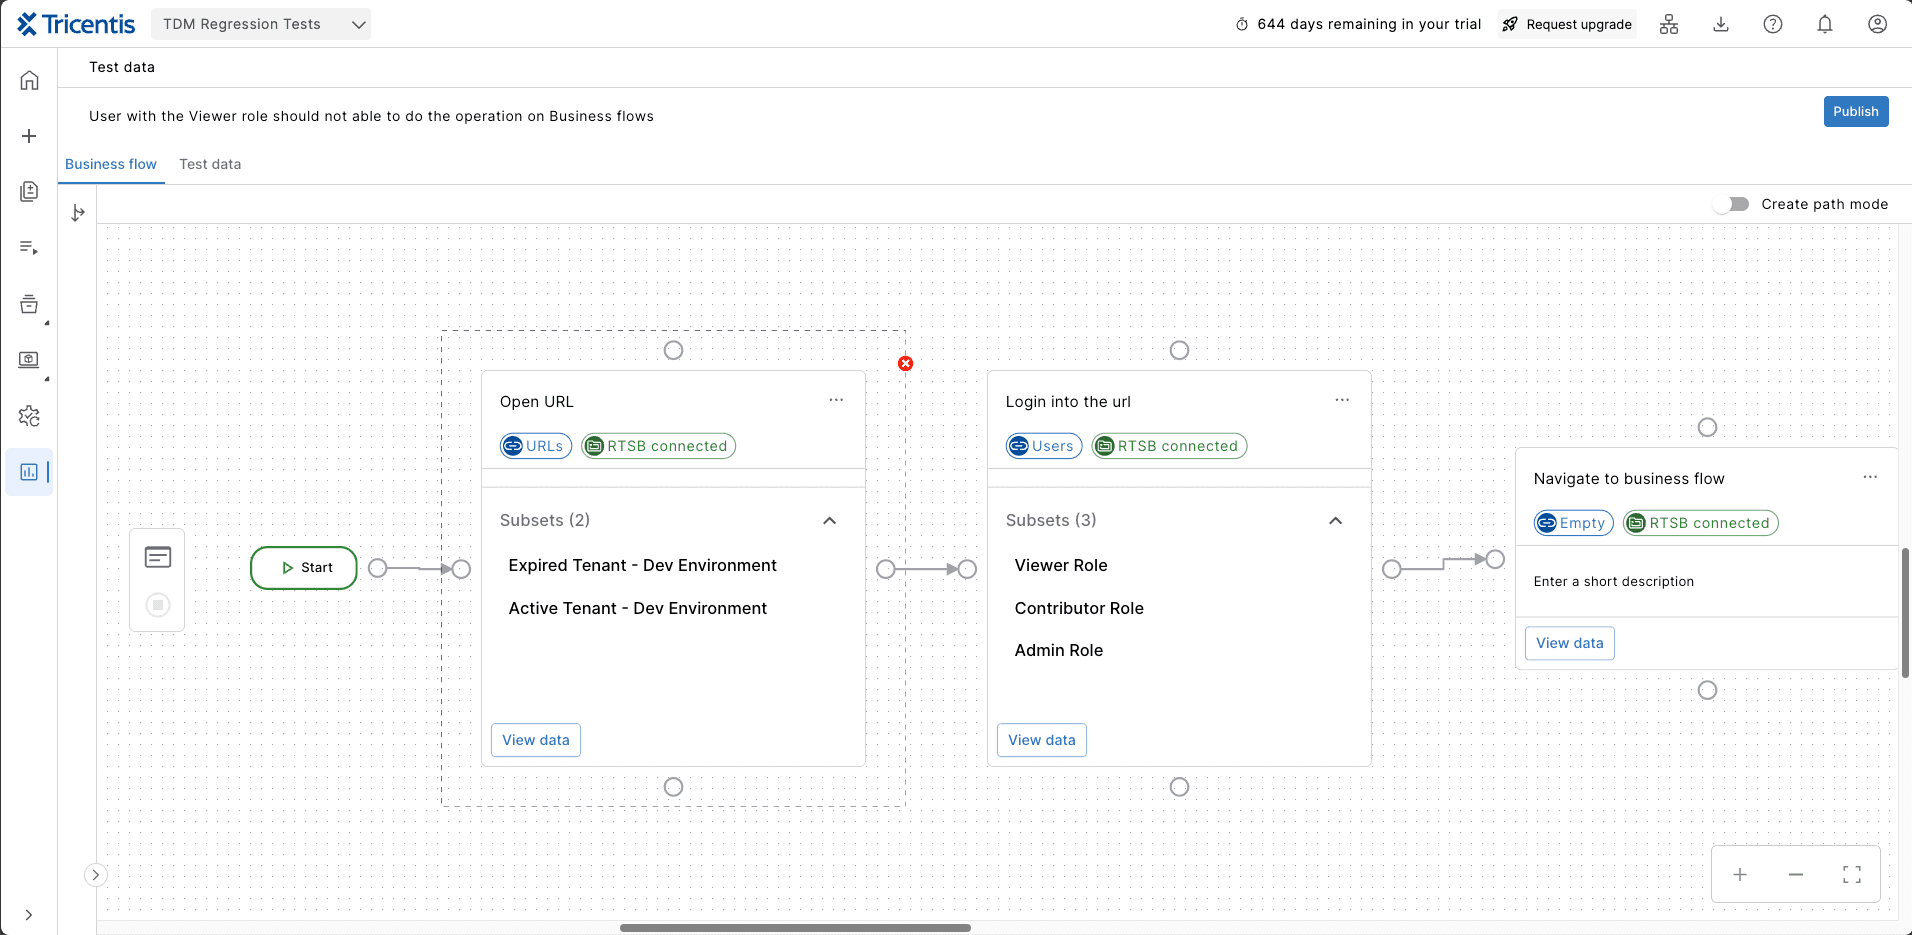Click Start node output connector
Viewport: 1912px width, 935px height.
[x=378, y=568]
